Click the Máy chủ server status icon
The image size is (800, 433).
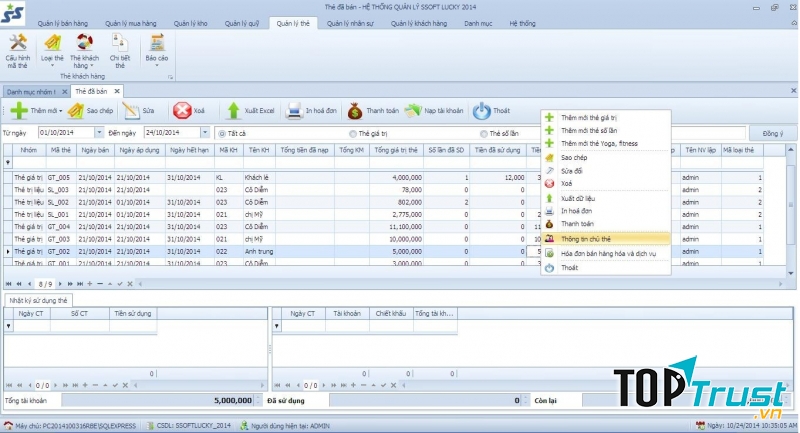tap(8, 425)
